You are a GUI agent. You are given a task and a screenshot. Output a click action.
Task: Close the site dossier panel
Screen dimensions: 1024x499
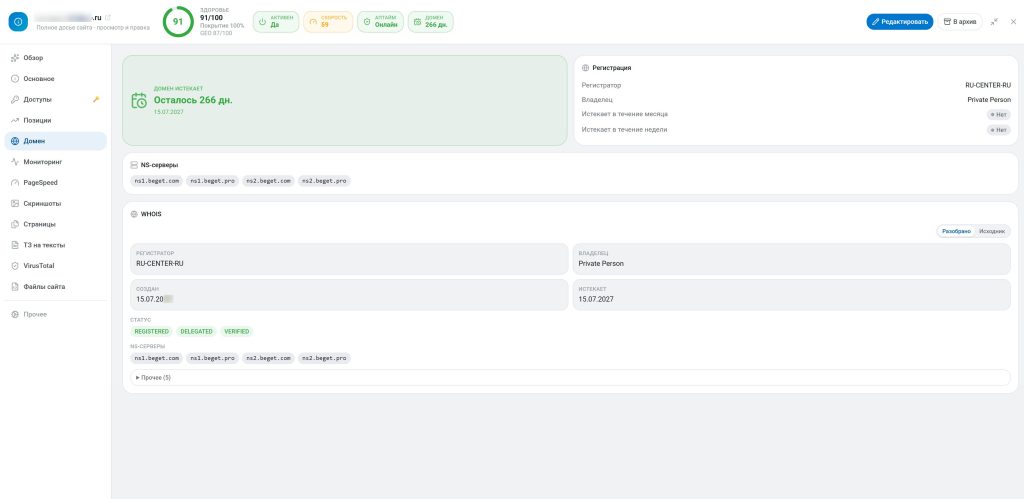point(1013,22)
